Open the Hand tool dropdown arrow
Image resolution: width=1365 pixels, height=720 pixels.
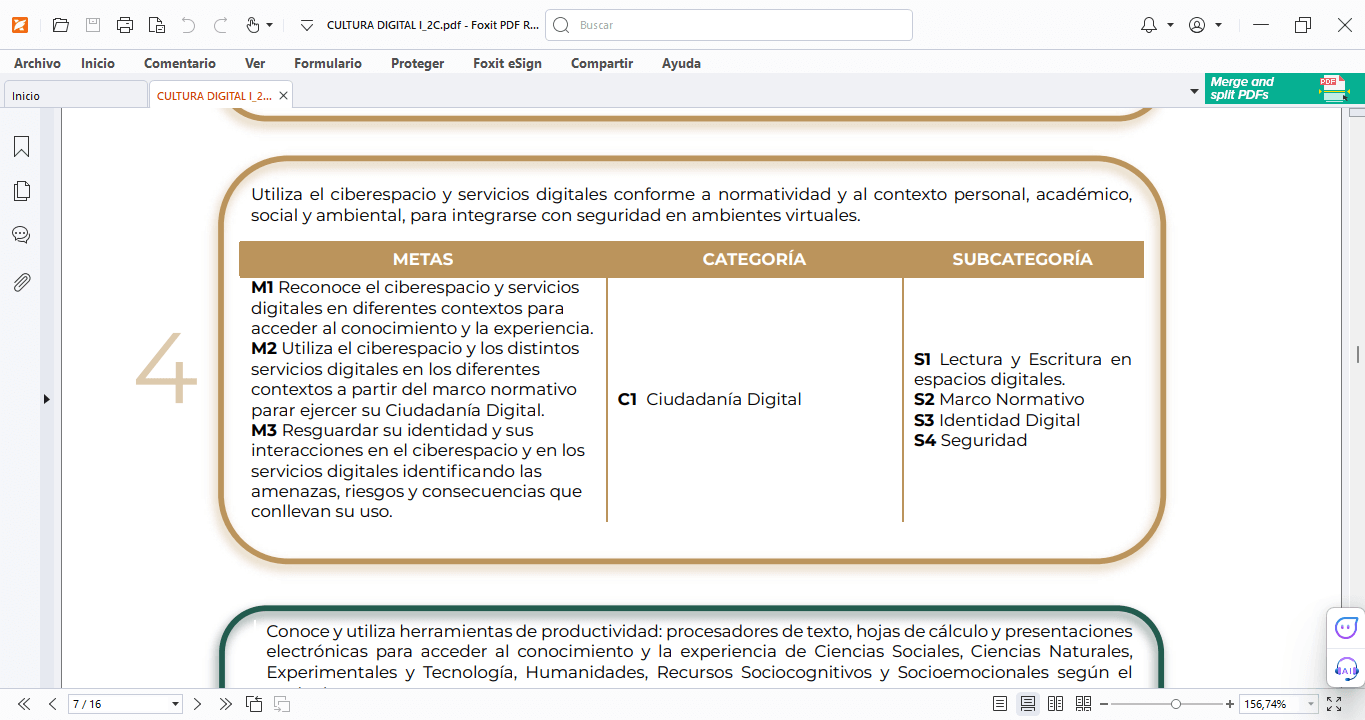click(270, 25)
